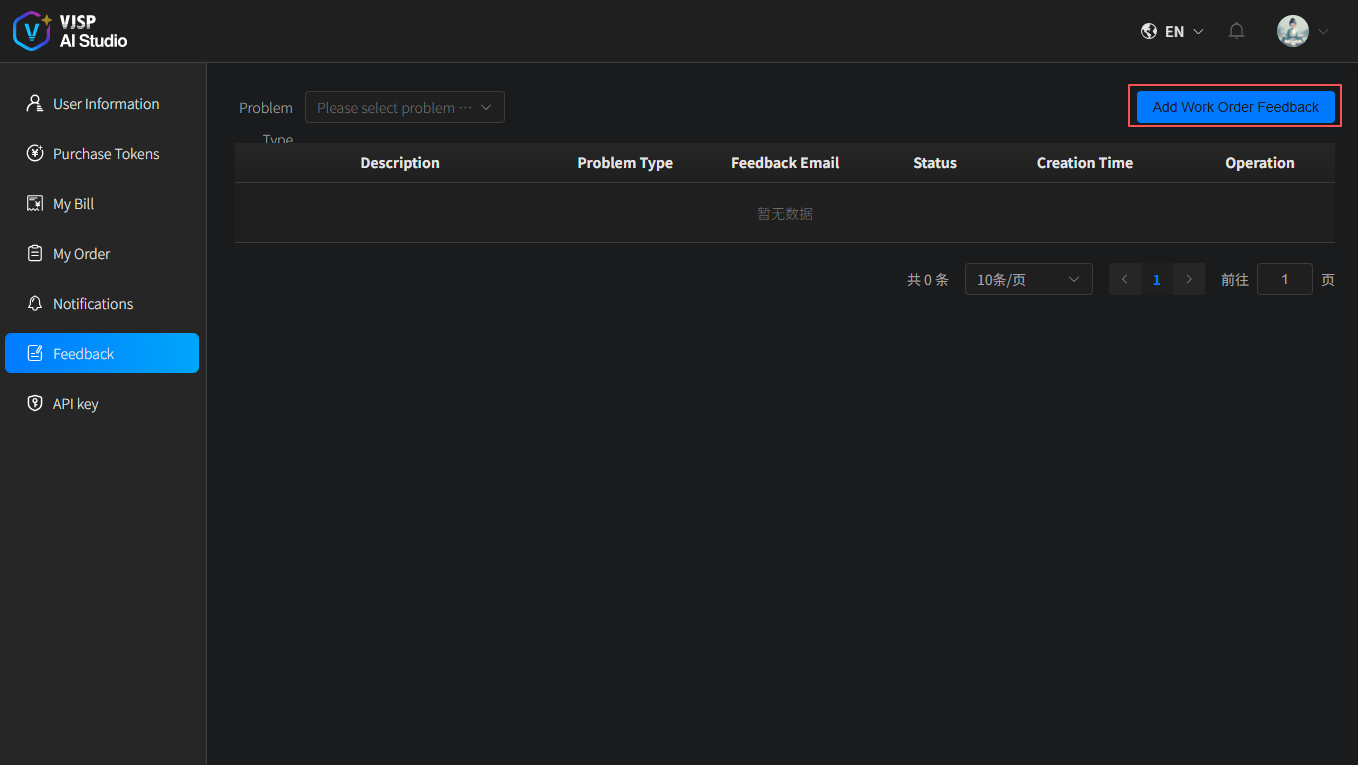Click the go-to page number field
This screenshot has width=1358, height=765.
(1284, 280)
